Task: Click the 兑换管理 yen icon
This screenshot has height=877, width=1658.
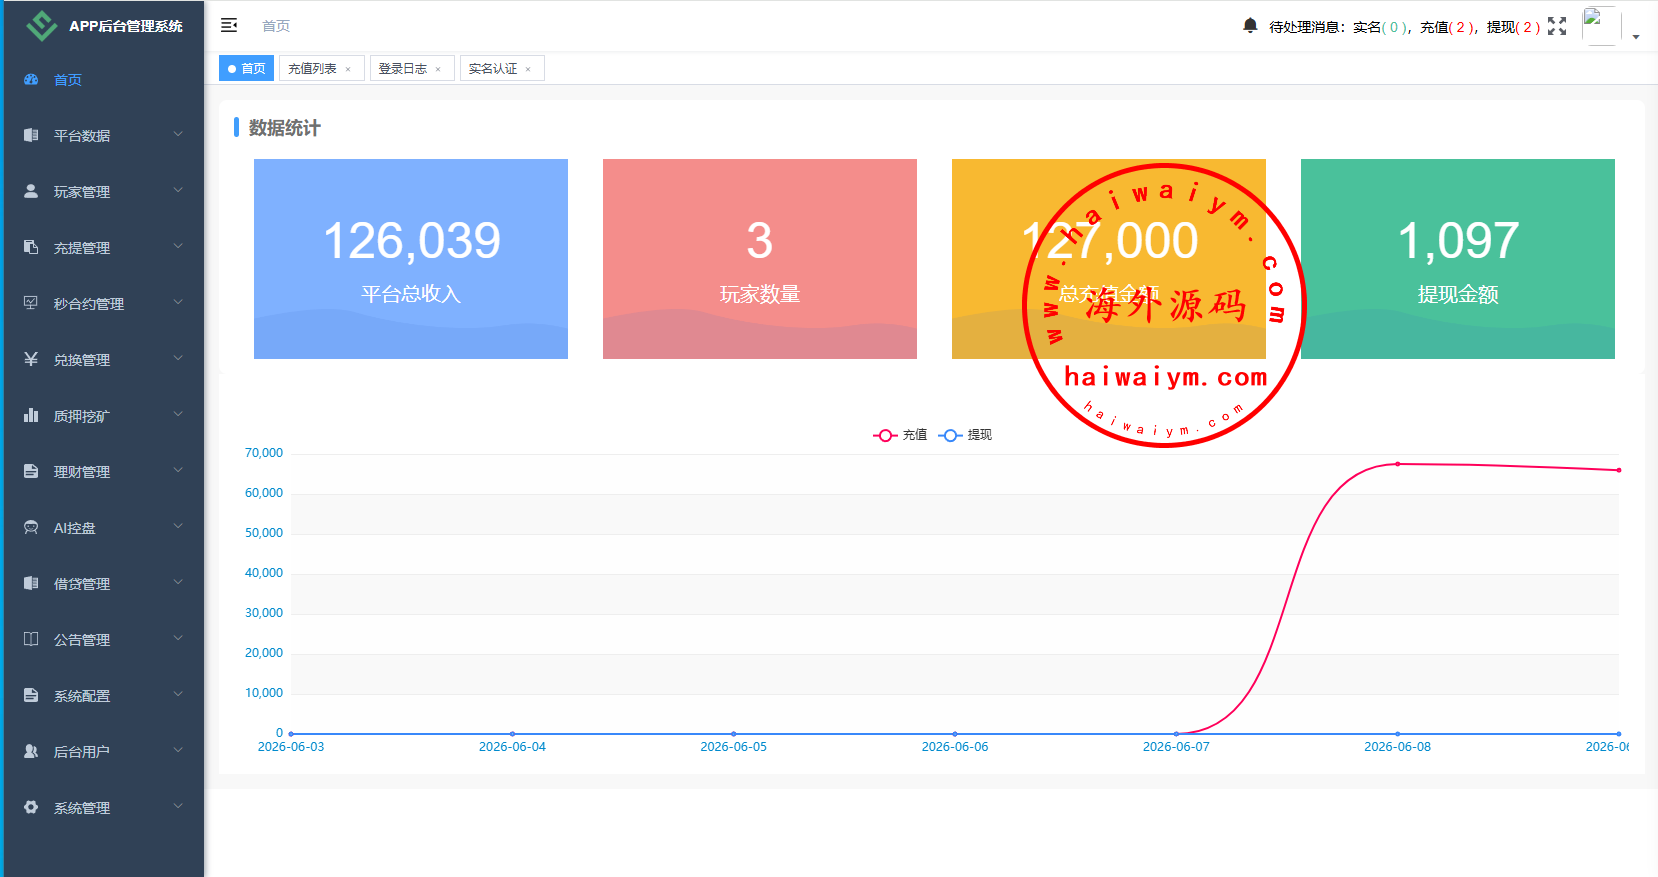Action: point(31,359)
